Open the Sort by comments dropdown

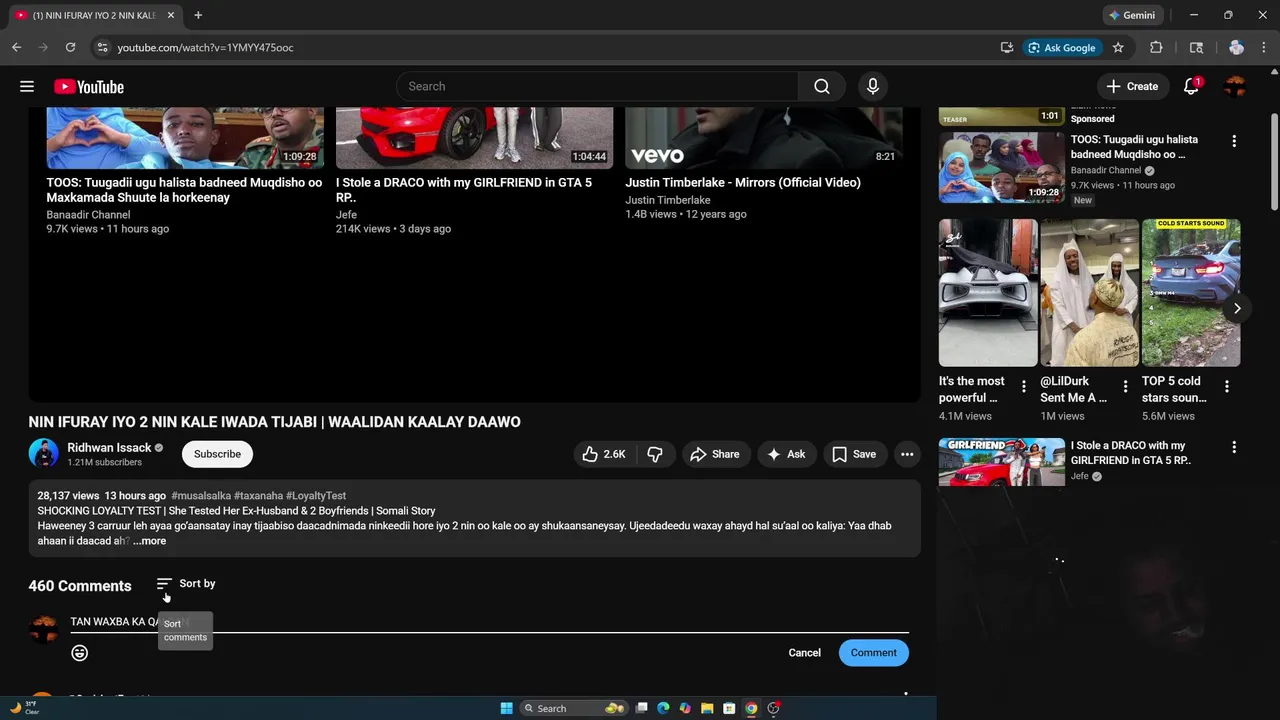click(186, 584)
